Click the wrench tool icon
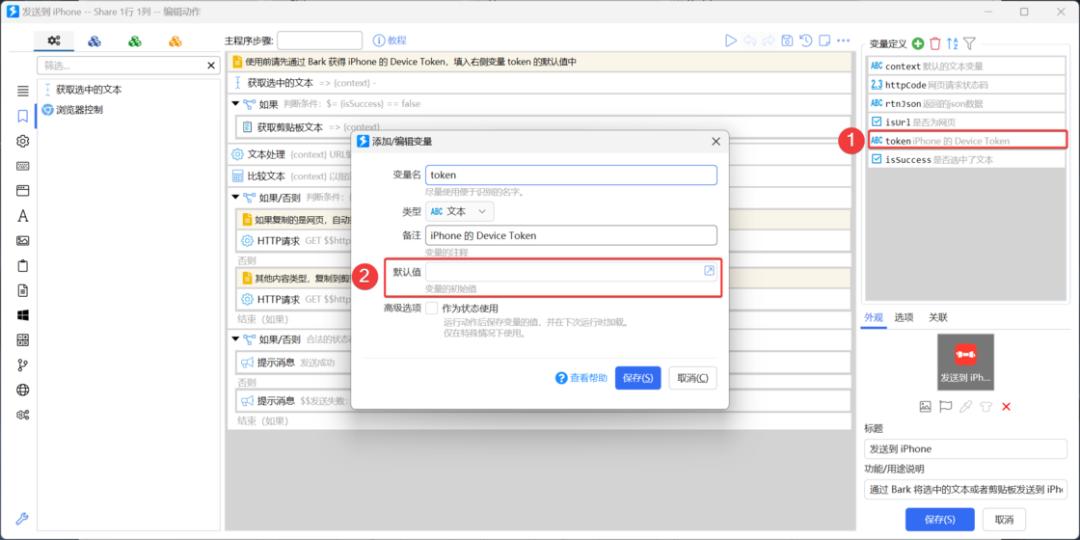Viewport: 1080px width, 540px height. (21, 519)
